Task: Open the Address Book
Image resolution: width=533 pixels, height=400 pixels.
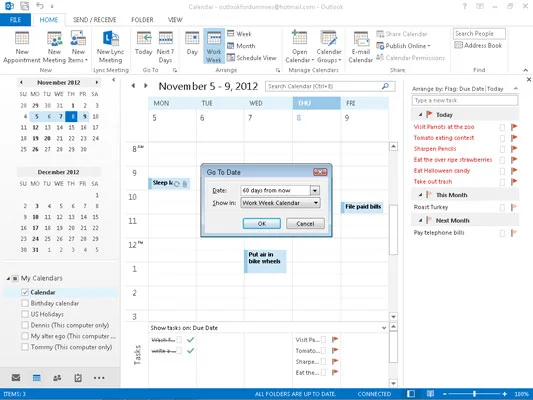Action: coord(478,45)
